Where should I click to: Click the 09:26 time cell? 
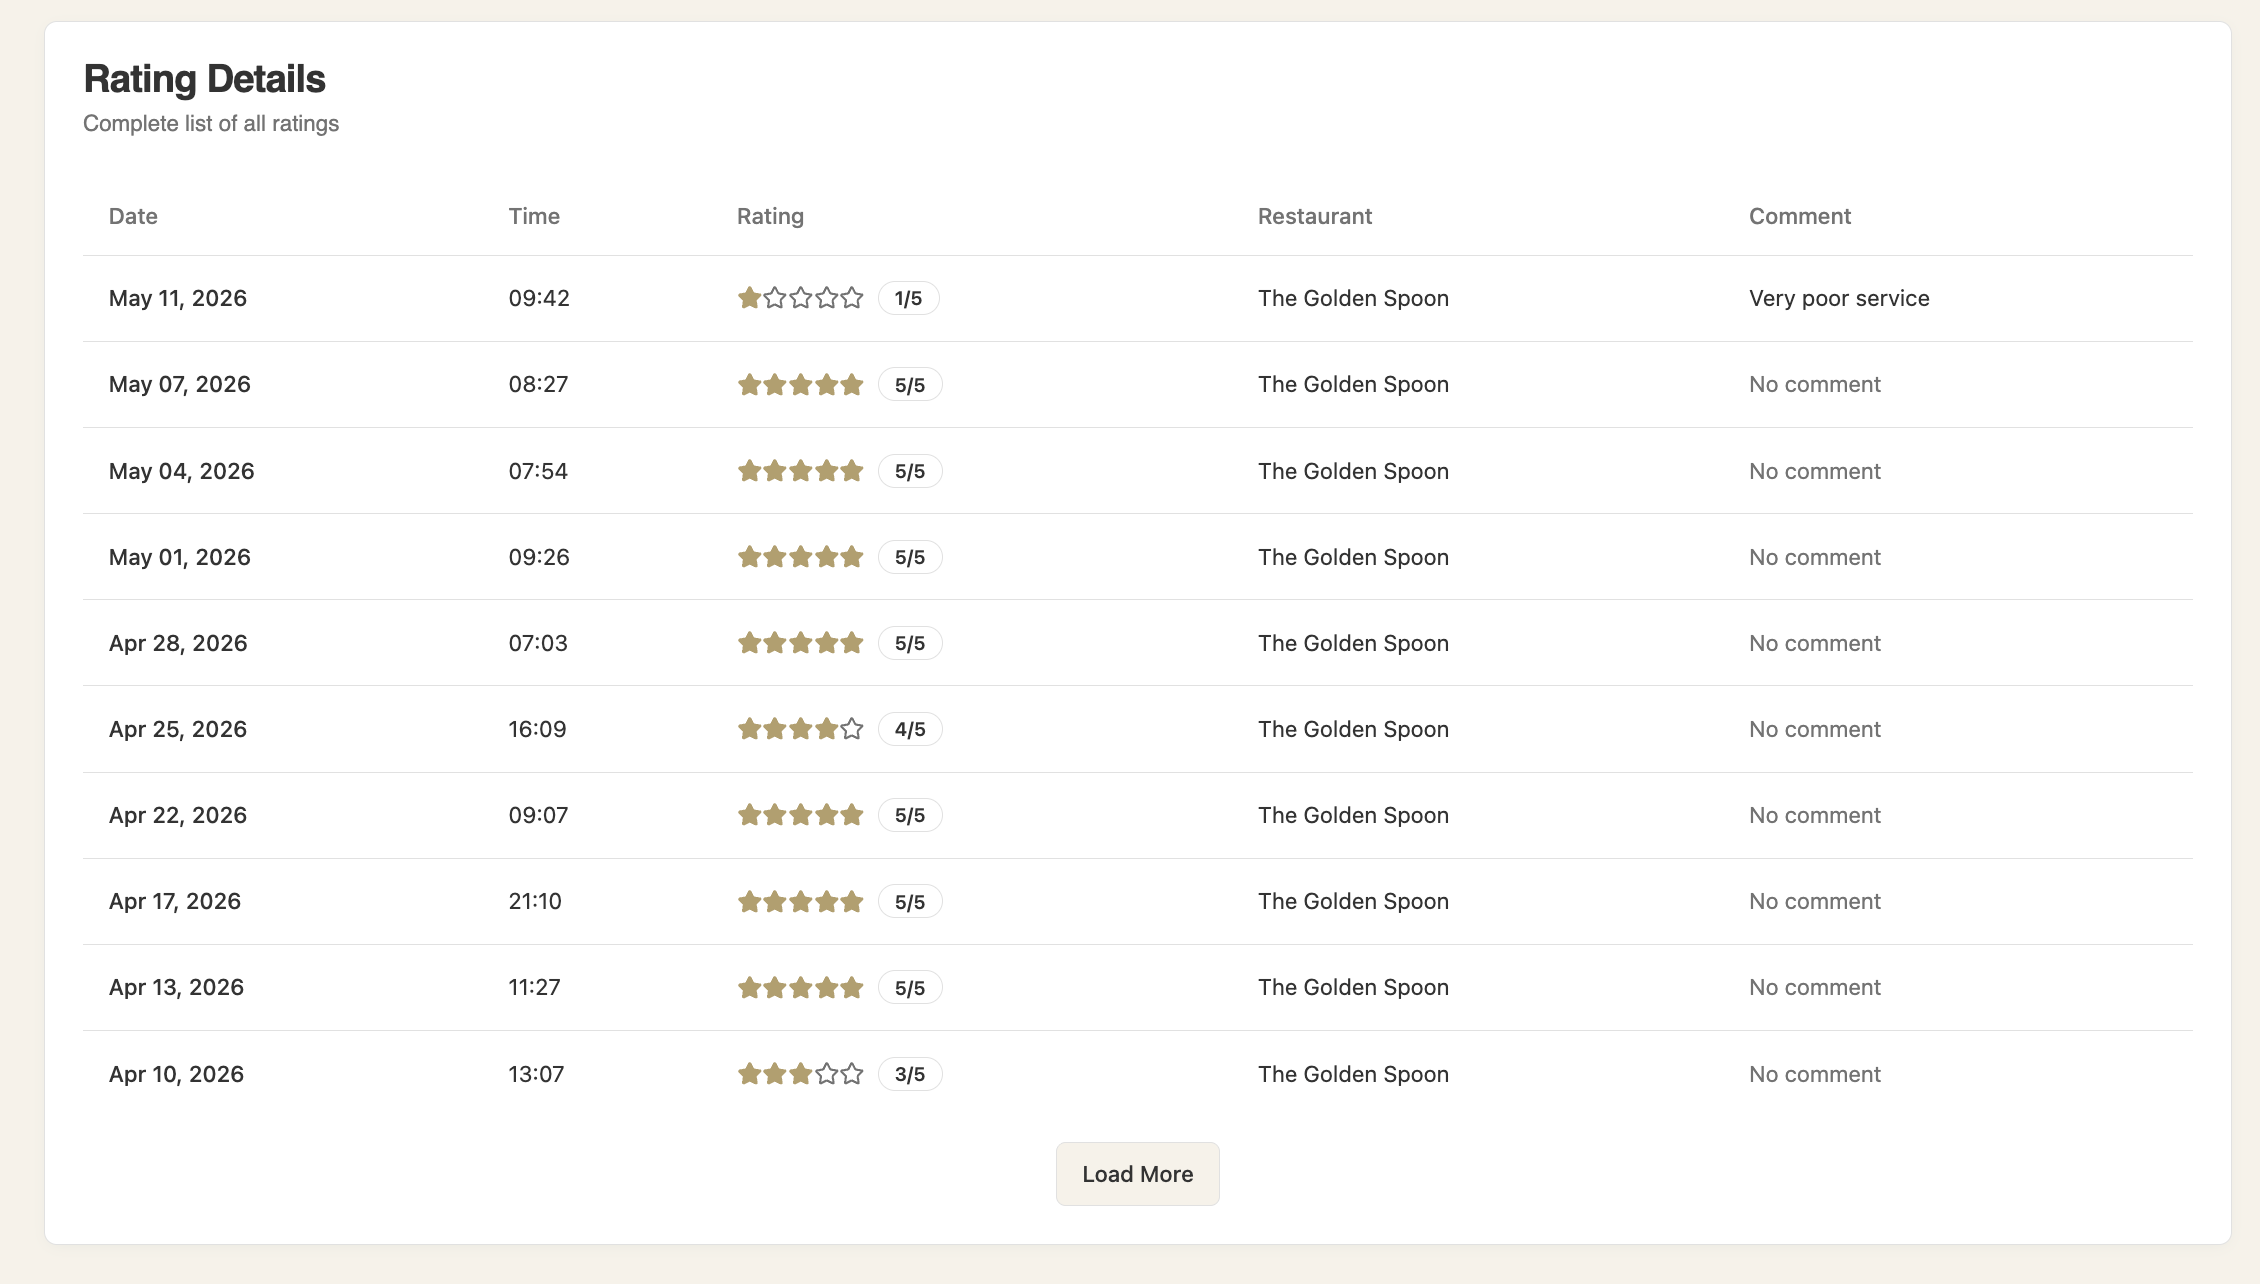539,557
